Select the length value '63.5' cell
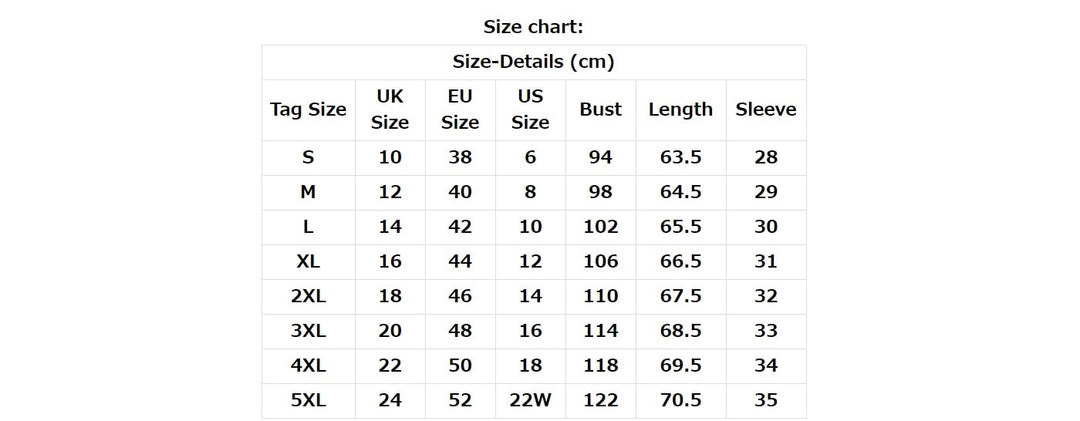This screenshot has height=421, width=1080. coord(680,157)
